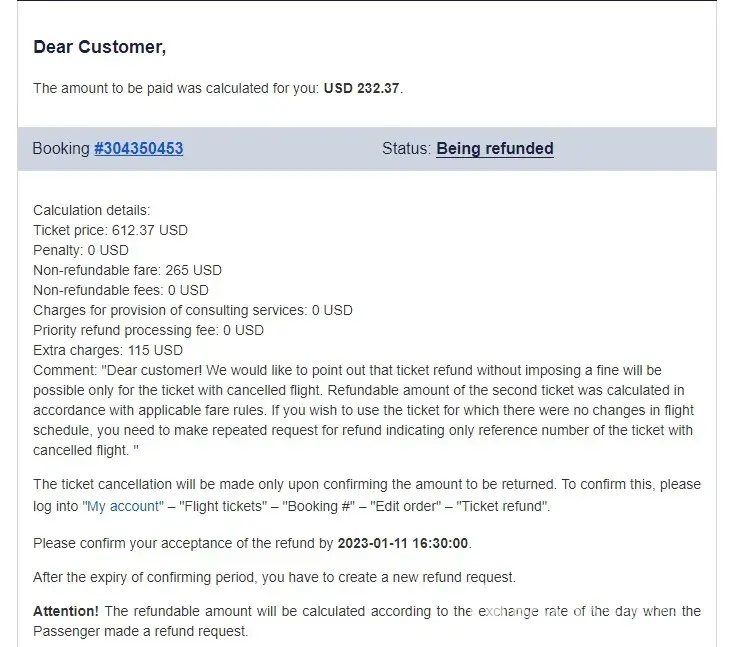Click the consulting services charges line

click(x=193, y=310)
